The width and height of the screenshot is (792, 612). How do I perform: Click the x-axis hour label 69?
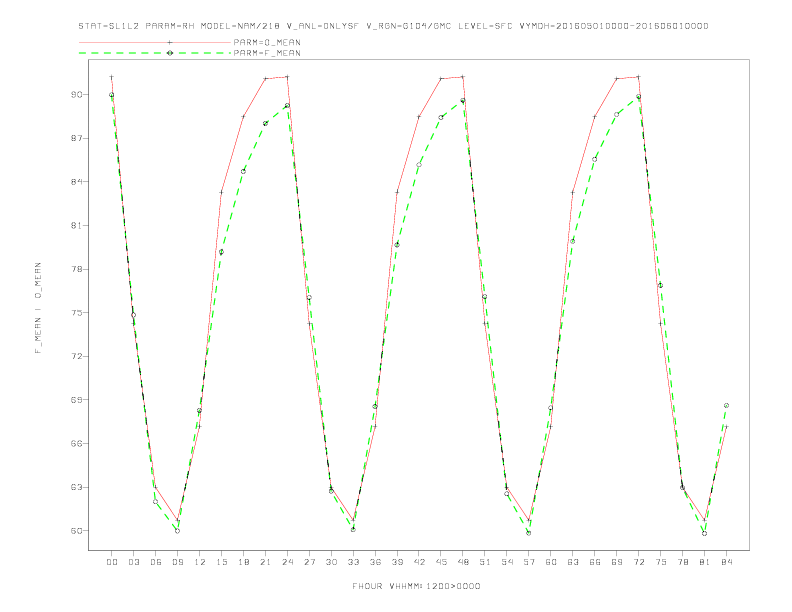[617, 562]
